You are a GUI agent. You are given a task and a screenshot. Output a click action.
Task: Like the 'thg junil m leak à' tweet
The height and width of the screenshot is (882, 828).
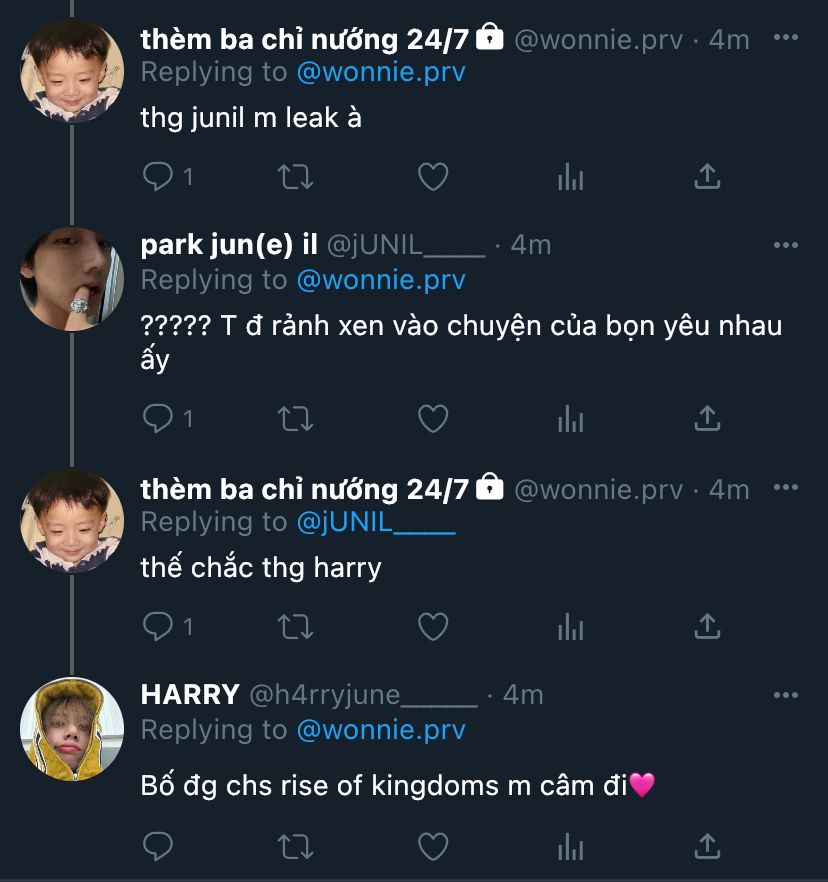point(432,177)
